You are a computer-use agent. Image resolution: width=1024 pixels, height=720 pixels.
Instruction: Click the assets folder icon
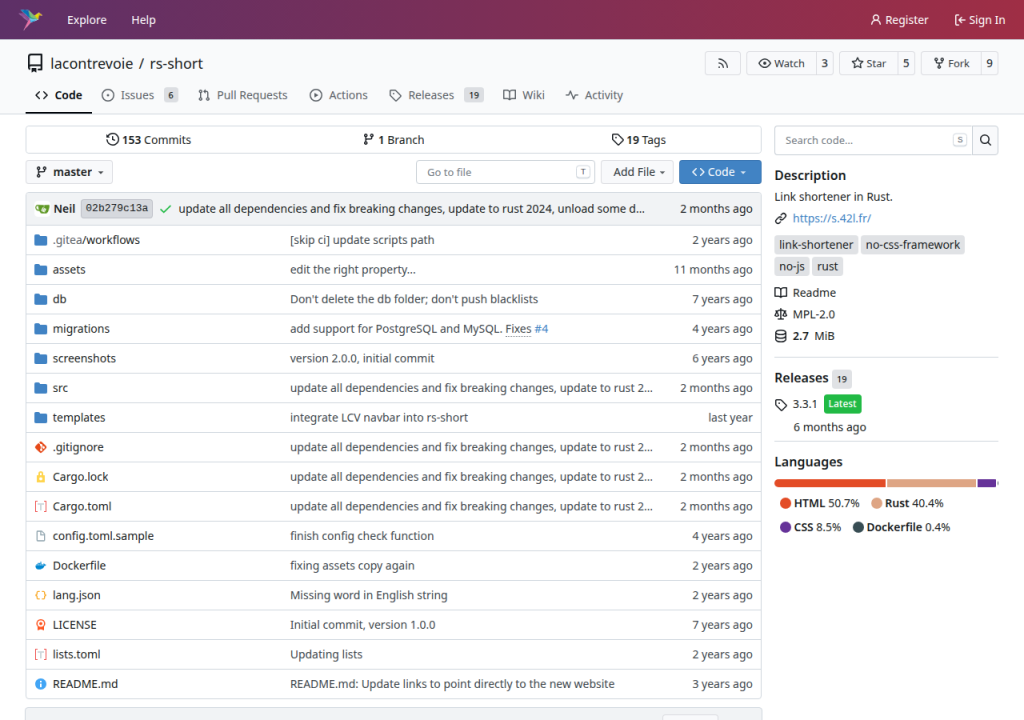40,269
